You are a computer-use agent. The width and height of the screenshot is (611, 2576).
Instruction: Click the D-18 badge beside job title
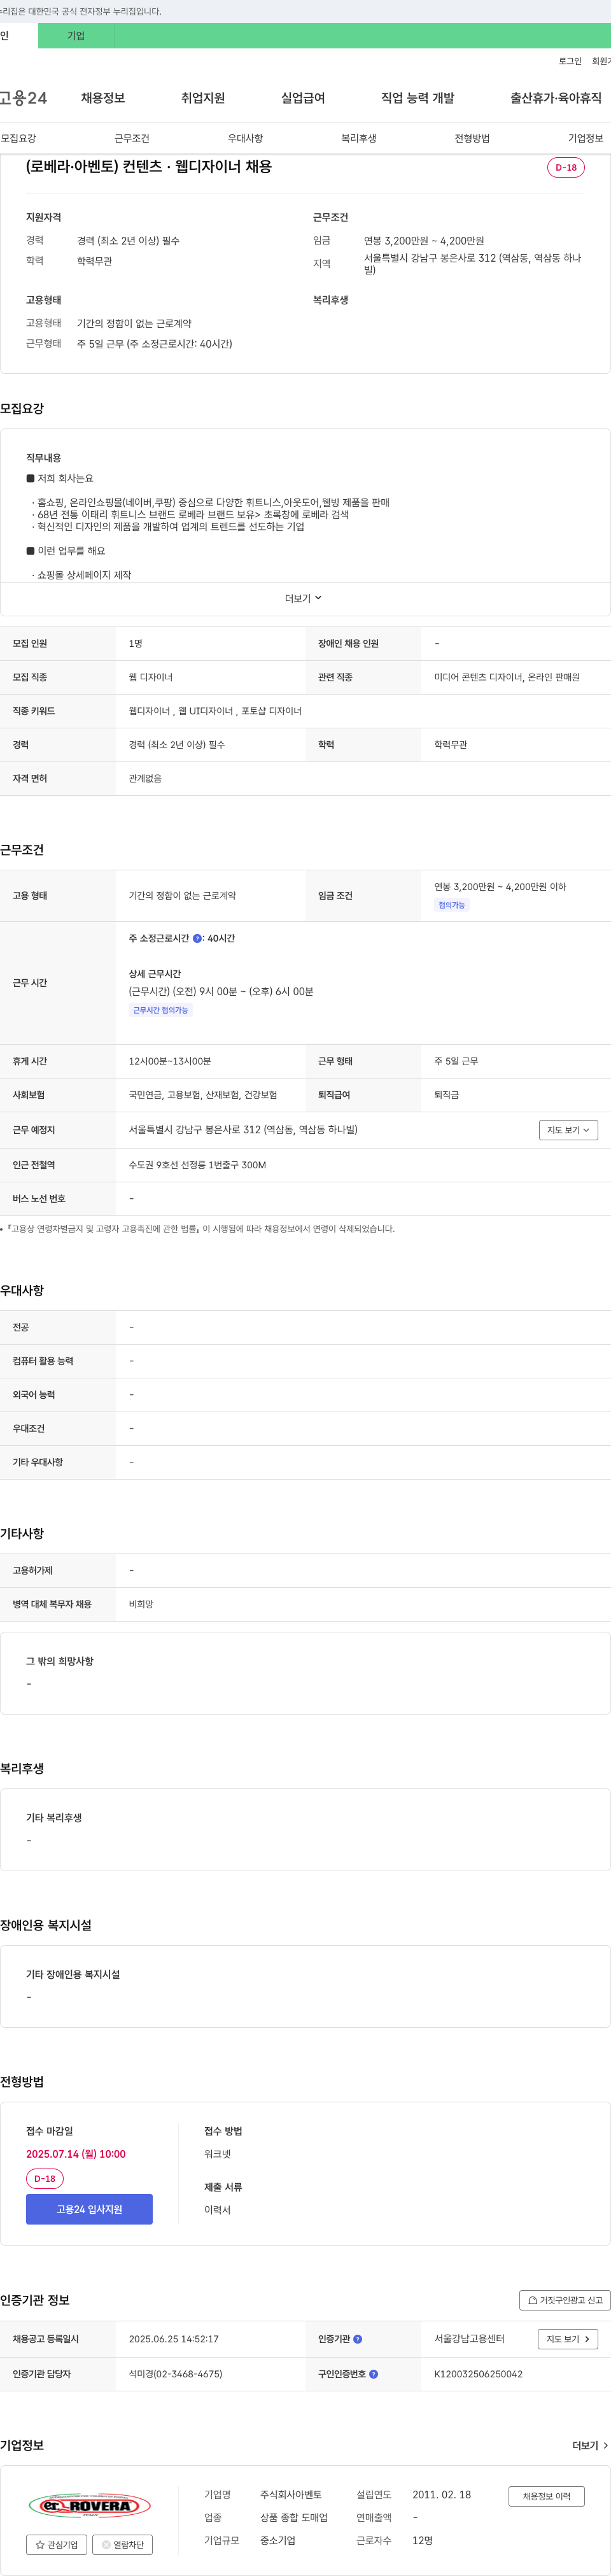pos(566,167)
